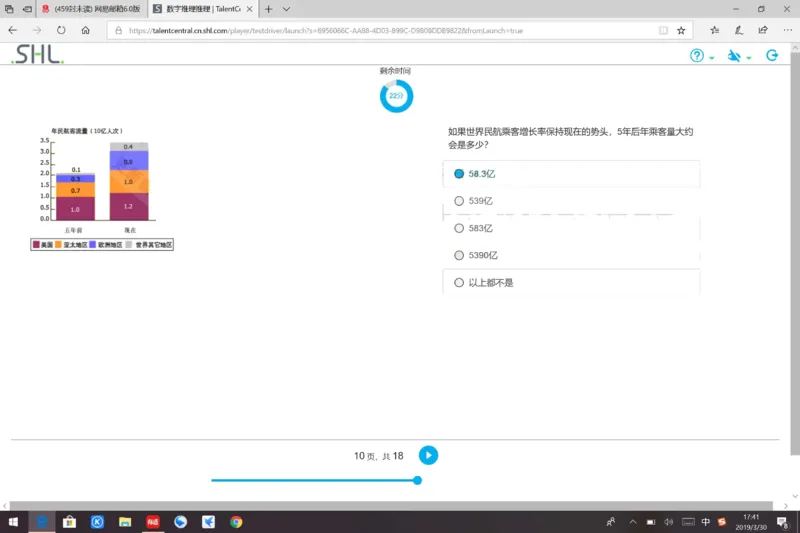The image size is (800, 533).
Task: Click the tabs set aside icon
Action: tap(9, 9)
